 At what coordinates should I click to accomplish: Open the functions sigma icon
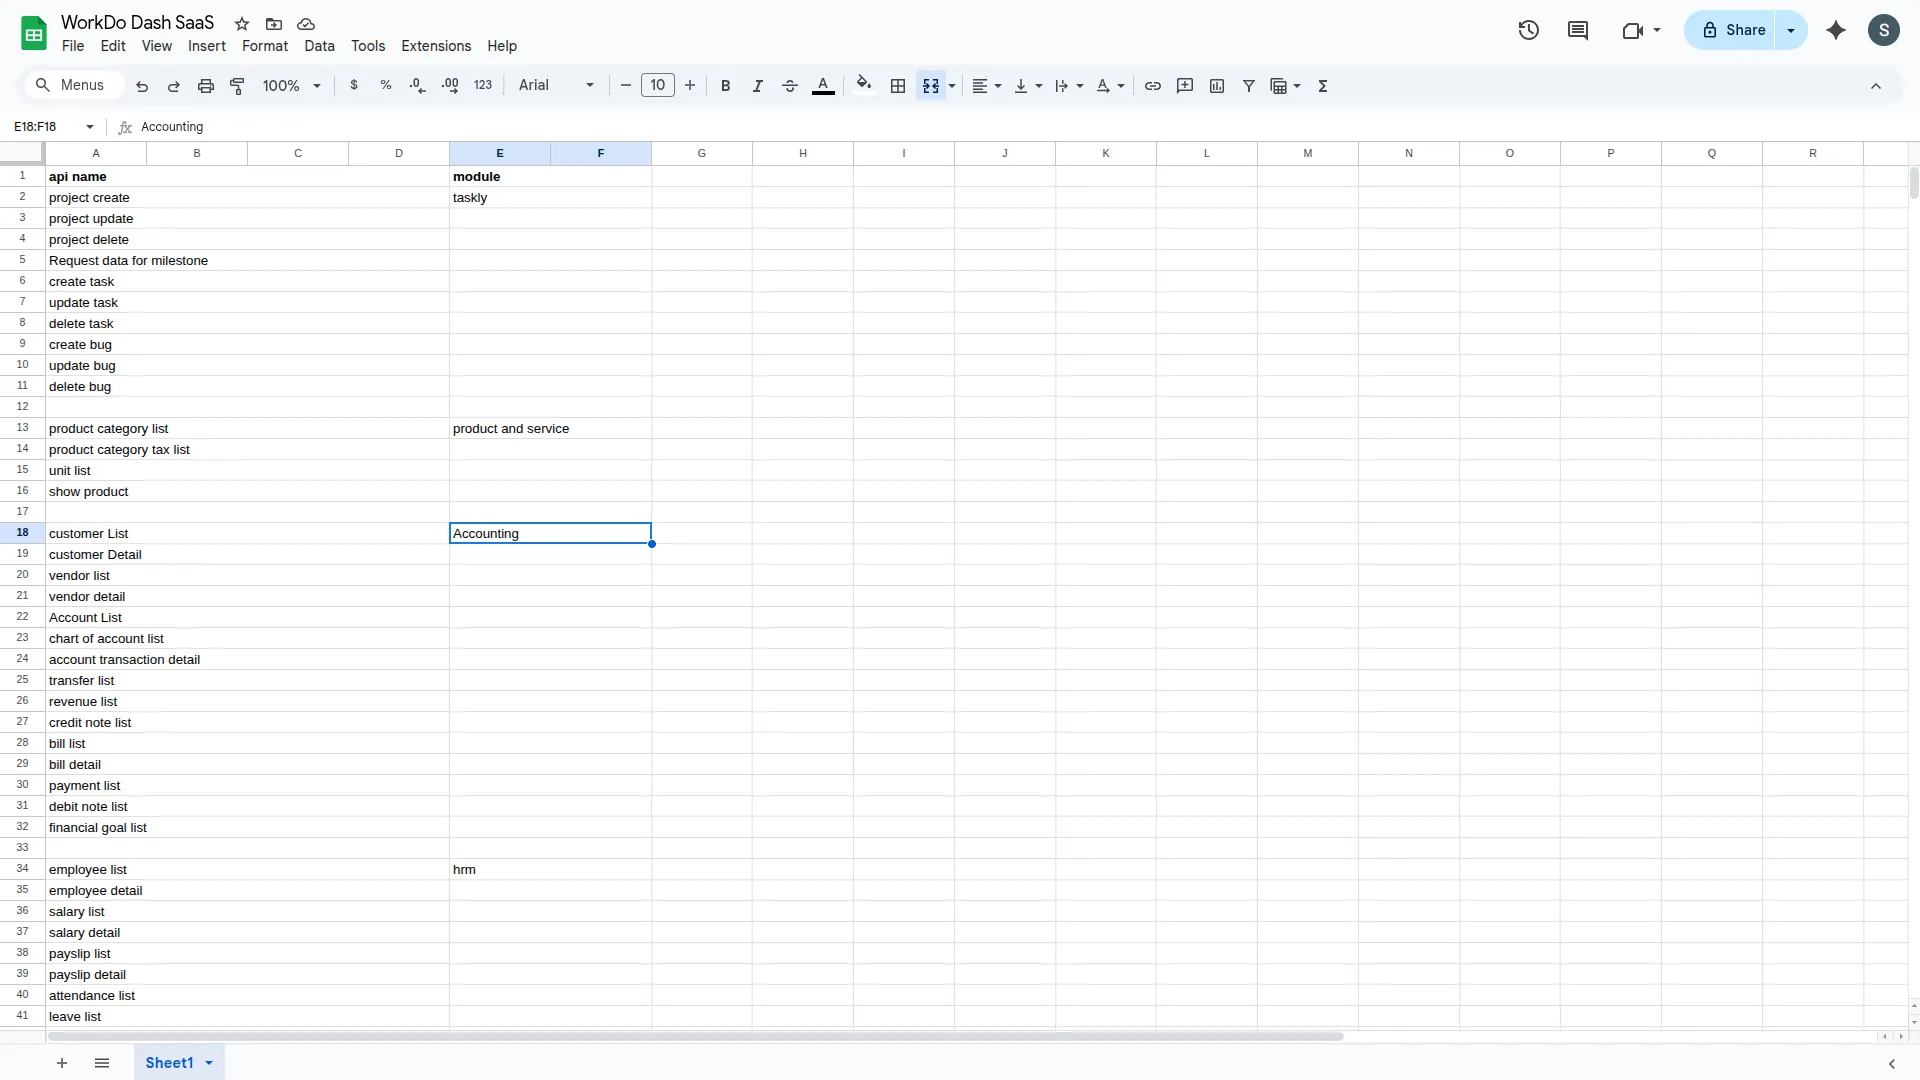click(1322, 86)
